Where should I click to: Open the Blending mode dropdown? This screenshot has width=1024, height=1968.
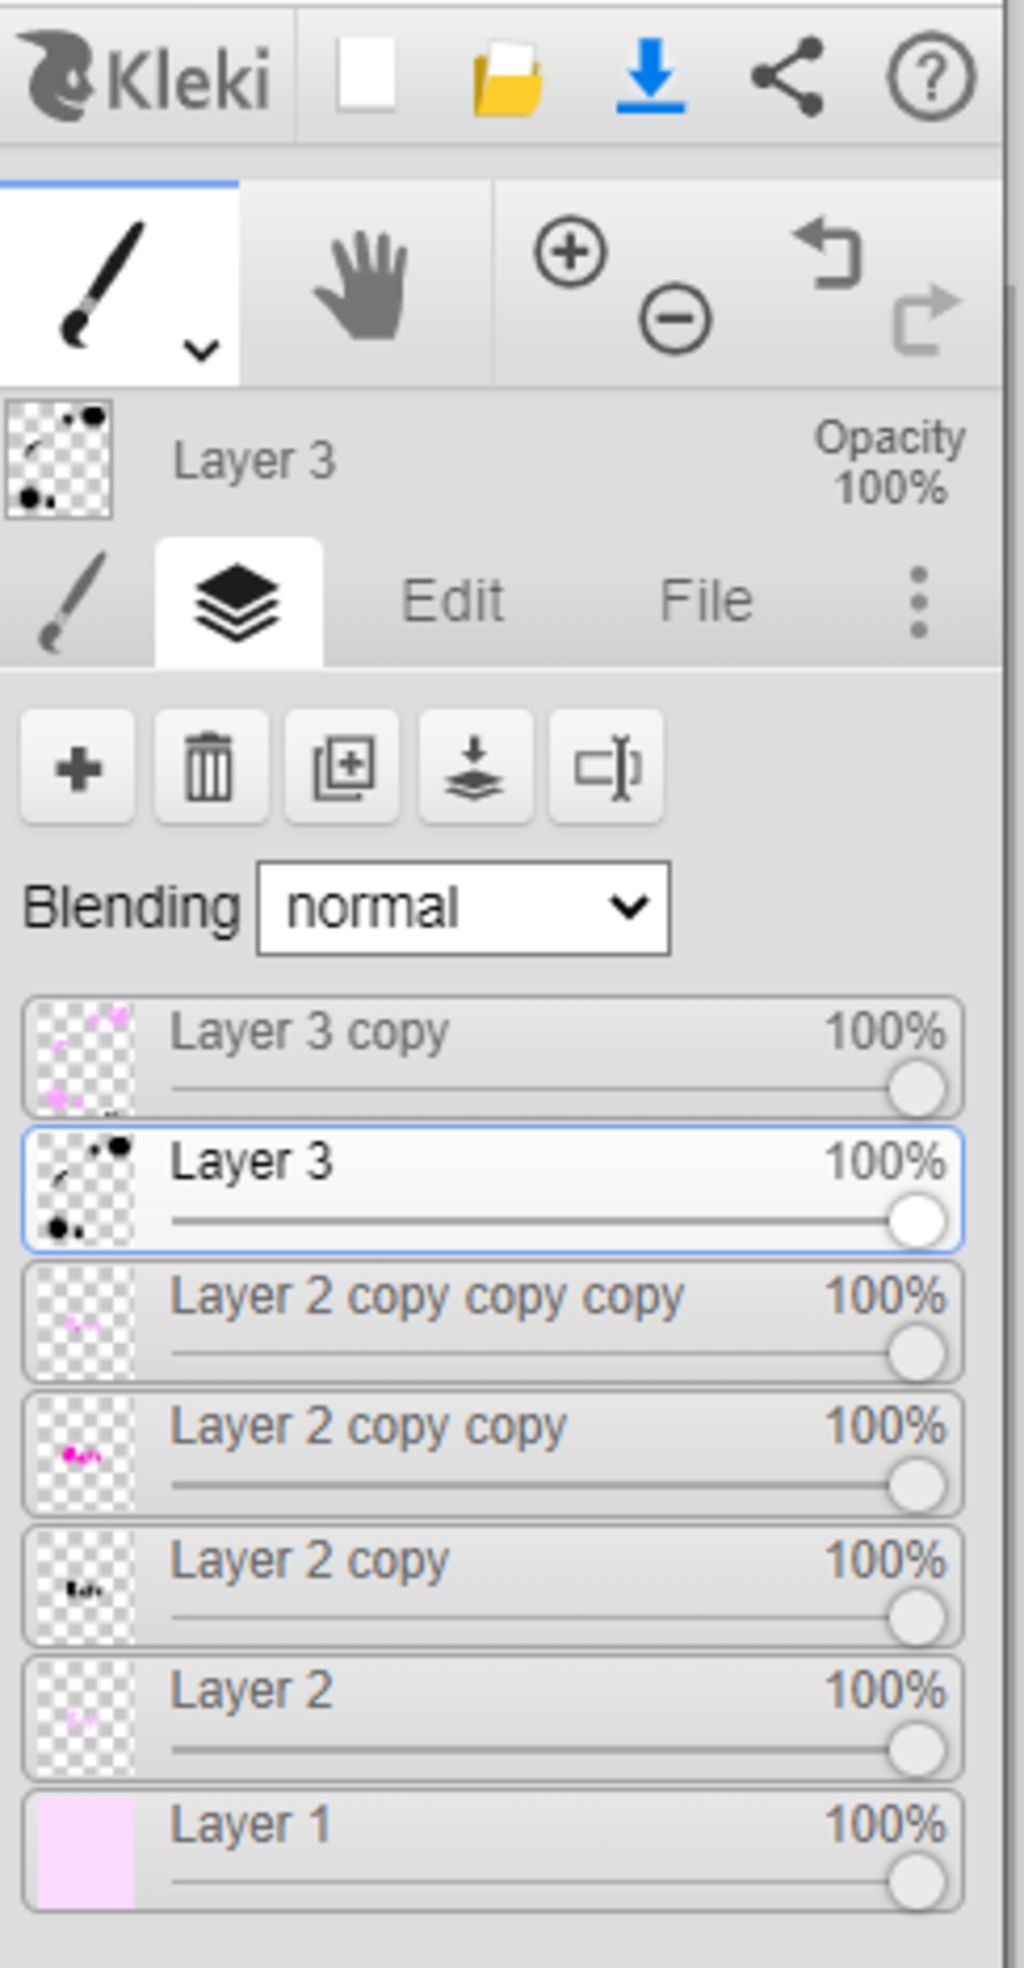pyautogui.click(x=464, y=908)
